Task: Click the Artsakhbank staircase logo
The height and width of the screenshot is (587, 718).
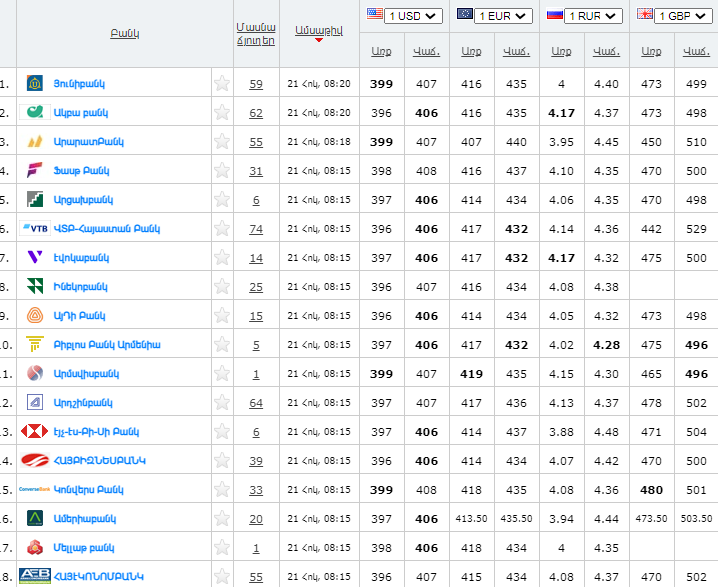Action: [x=35, y=200]
